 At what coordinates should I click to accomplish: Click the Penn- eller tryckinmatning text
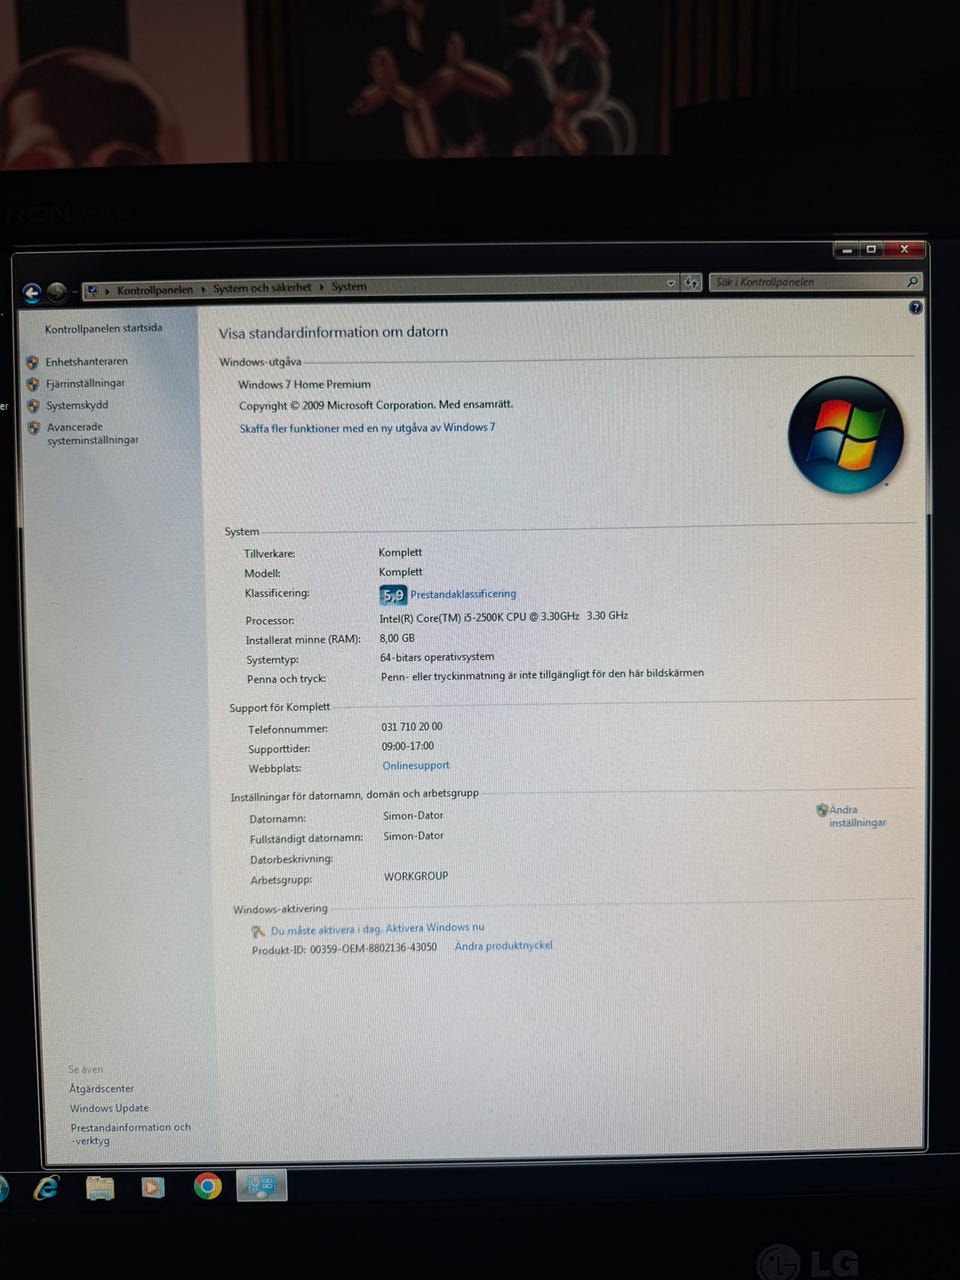coord(542,675)
